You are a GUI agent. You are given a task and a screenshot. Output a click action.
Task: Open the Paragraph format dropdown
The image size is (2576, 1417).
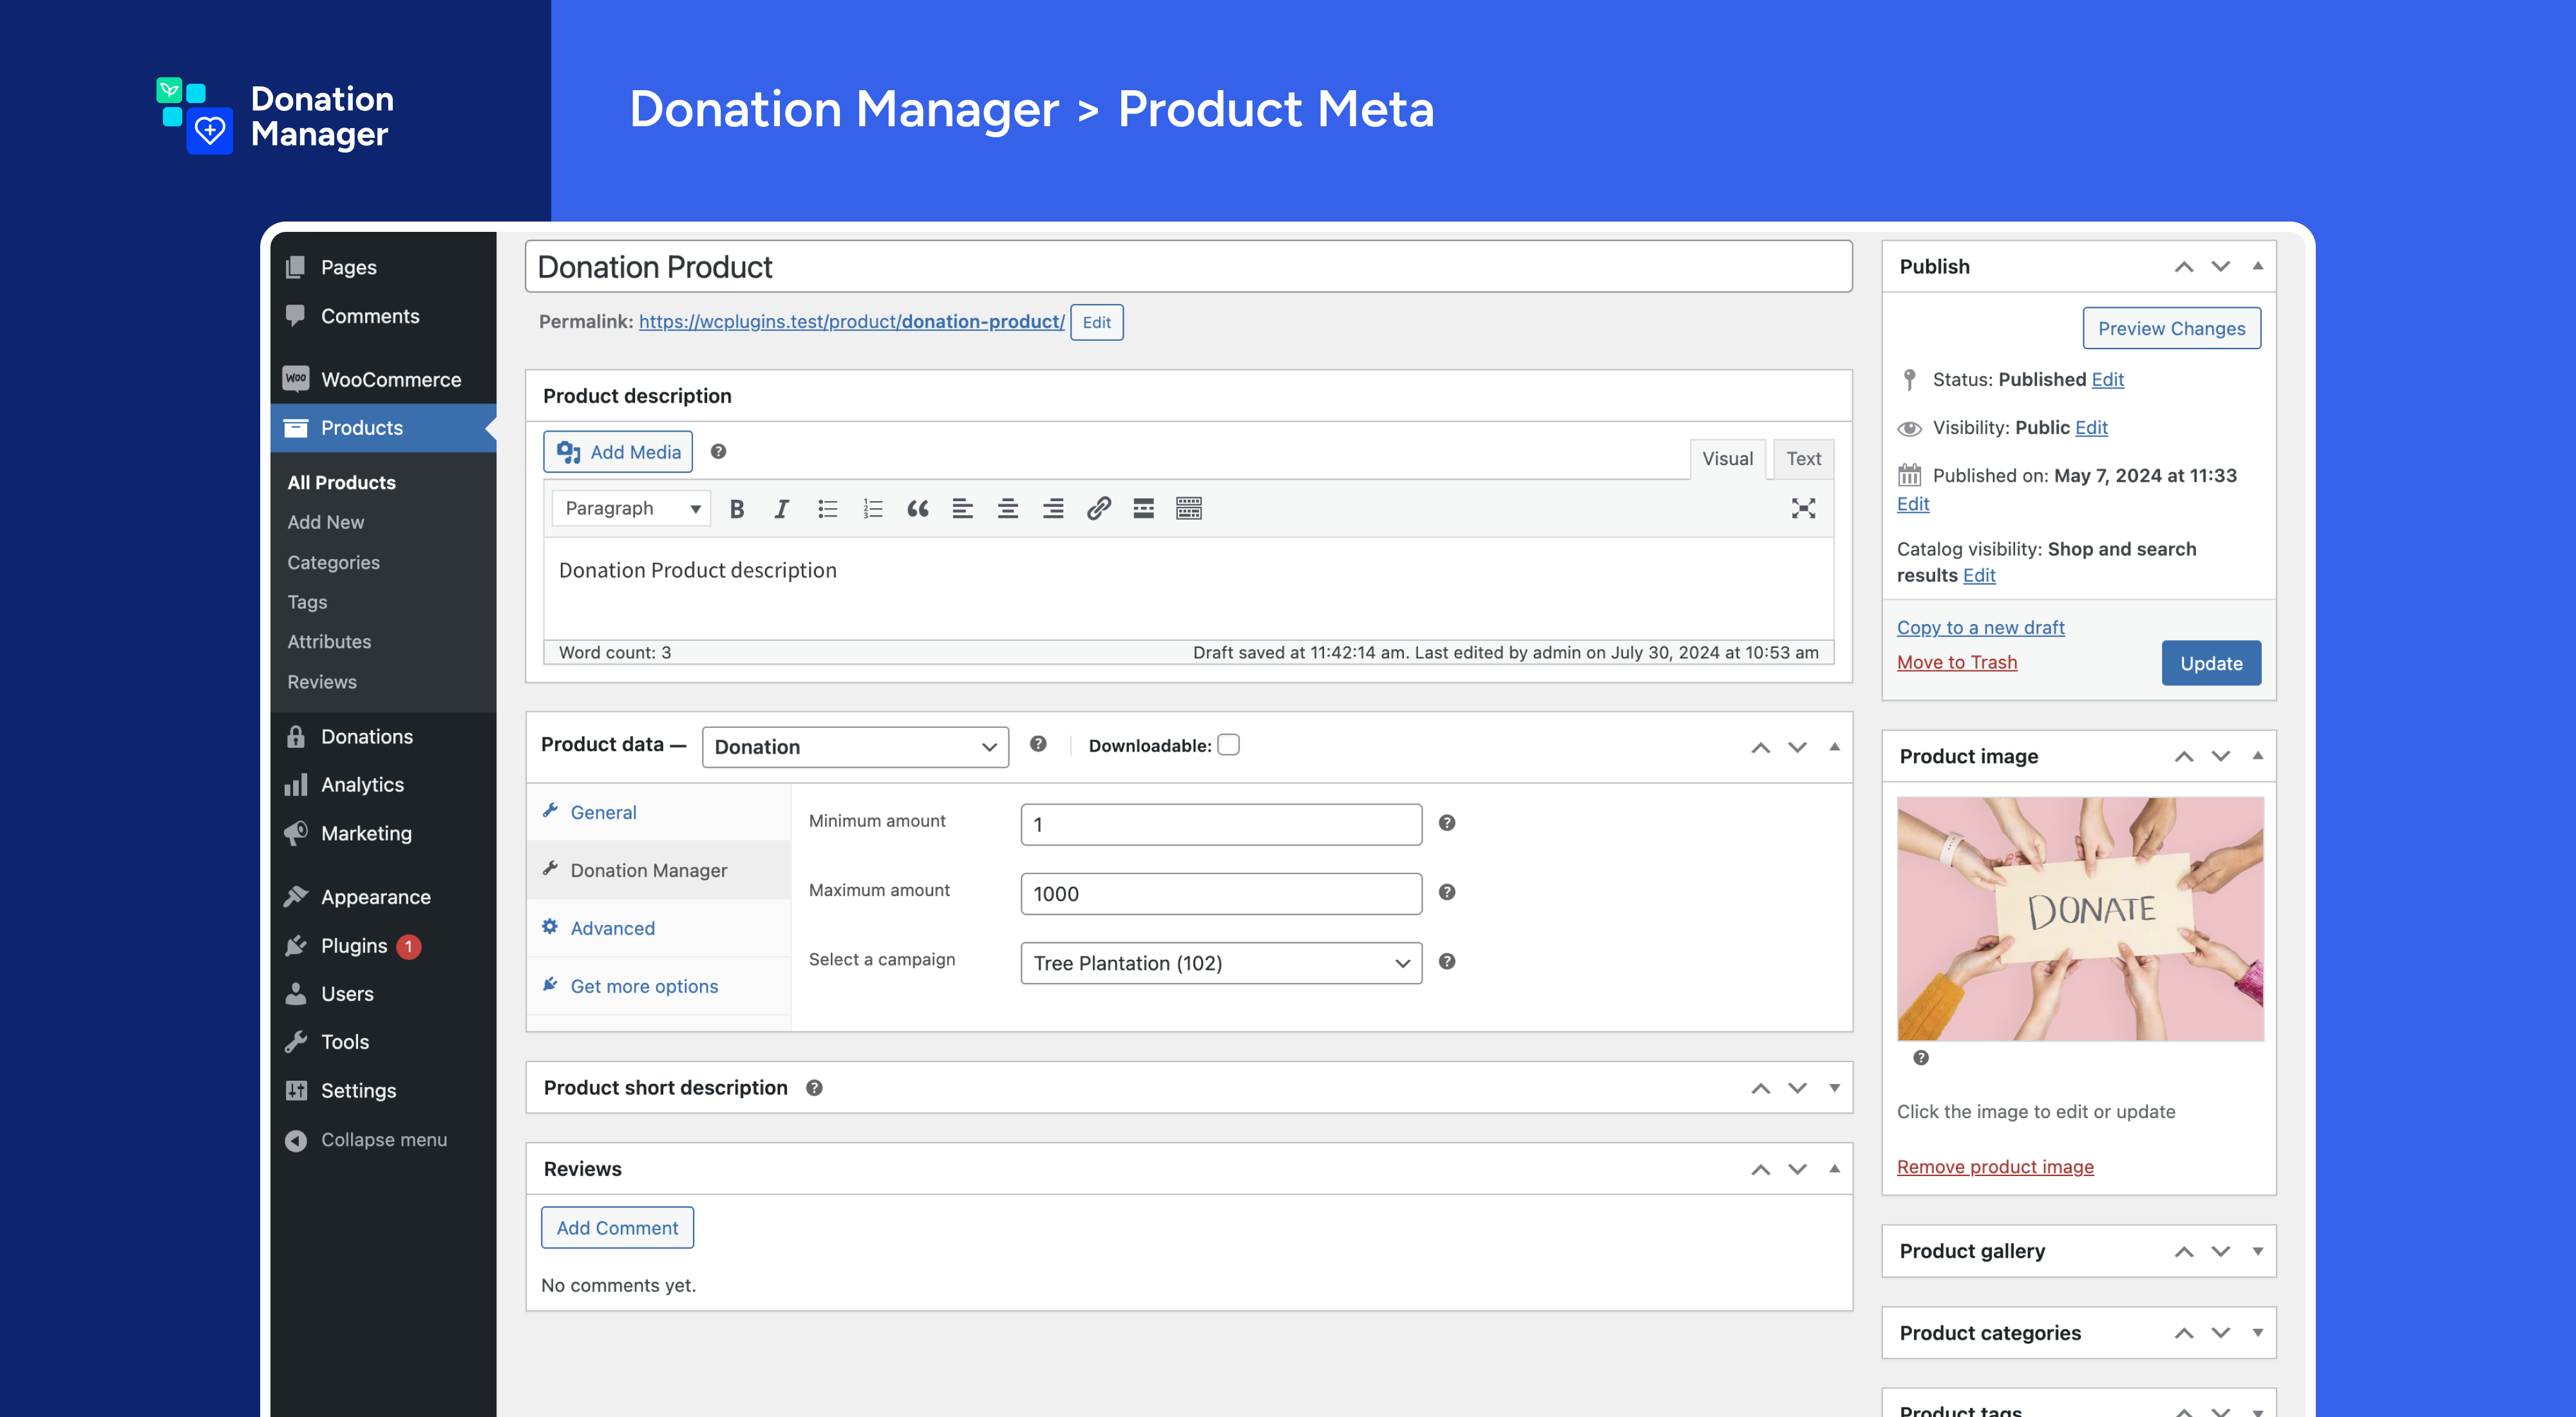pyautogui.click(x=631, y=509)
